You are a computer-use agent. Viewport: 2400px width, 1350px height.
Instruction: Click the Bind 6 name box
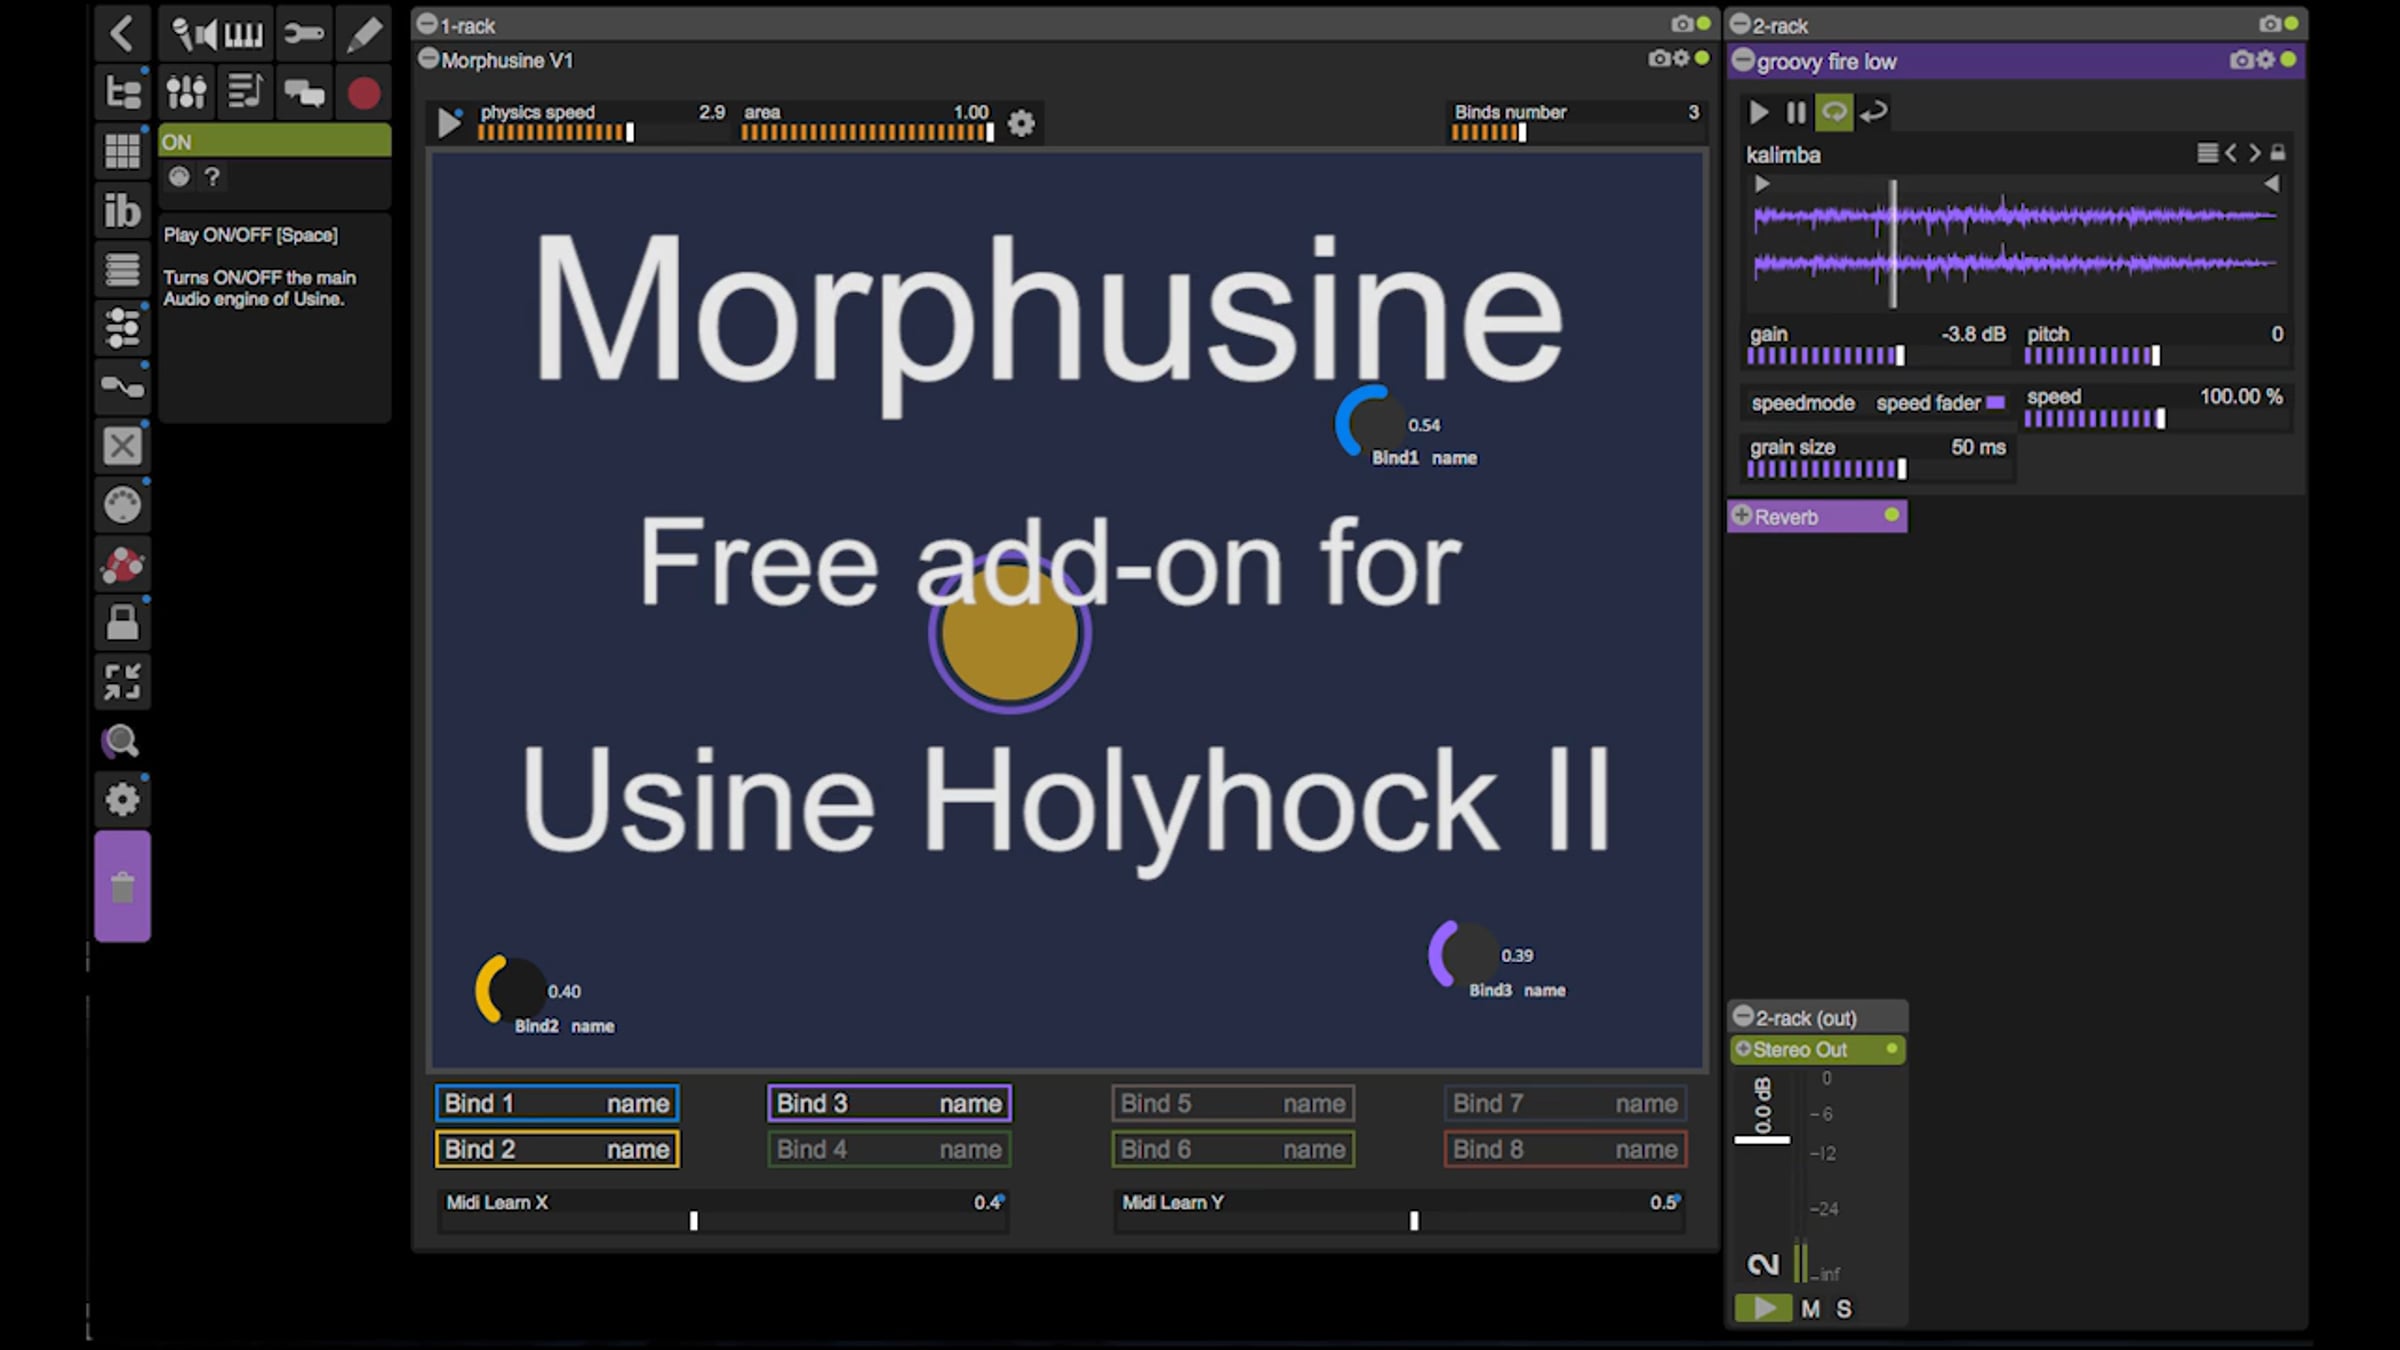[x=1233, y=1149]
